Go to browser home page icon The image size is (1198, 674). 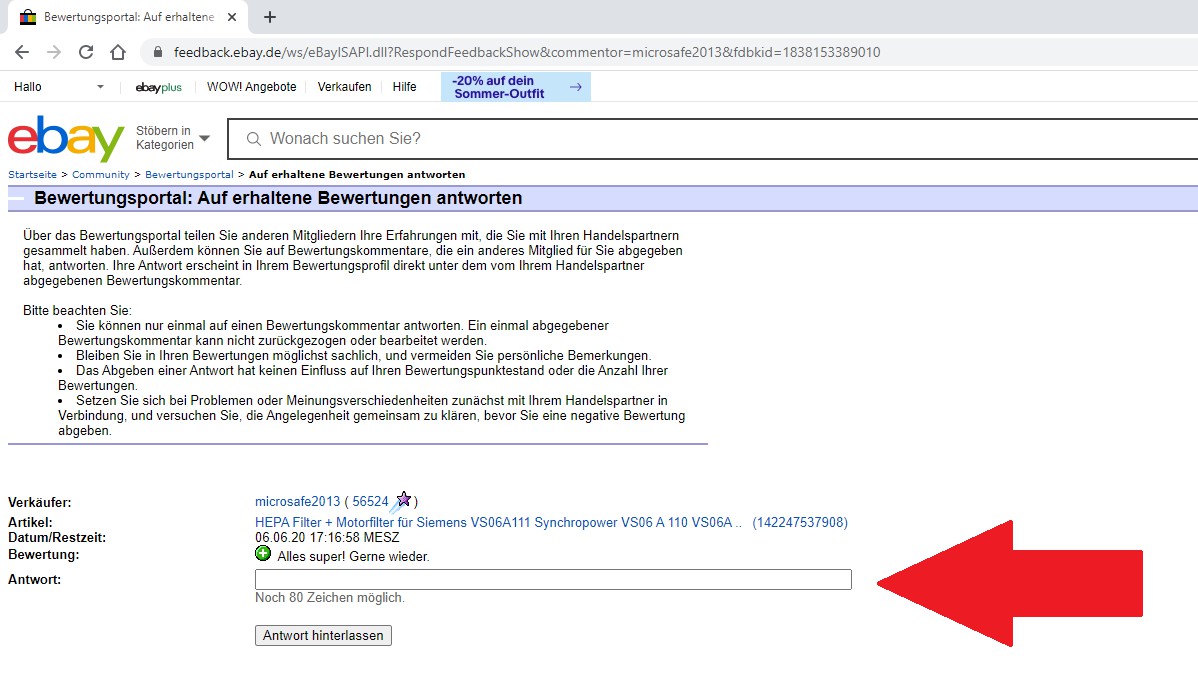[118, 52]
